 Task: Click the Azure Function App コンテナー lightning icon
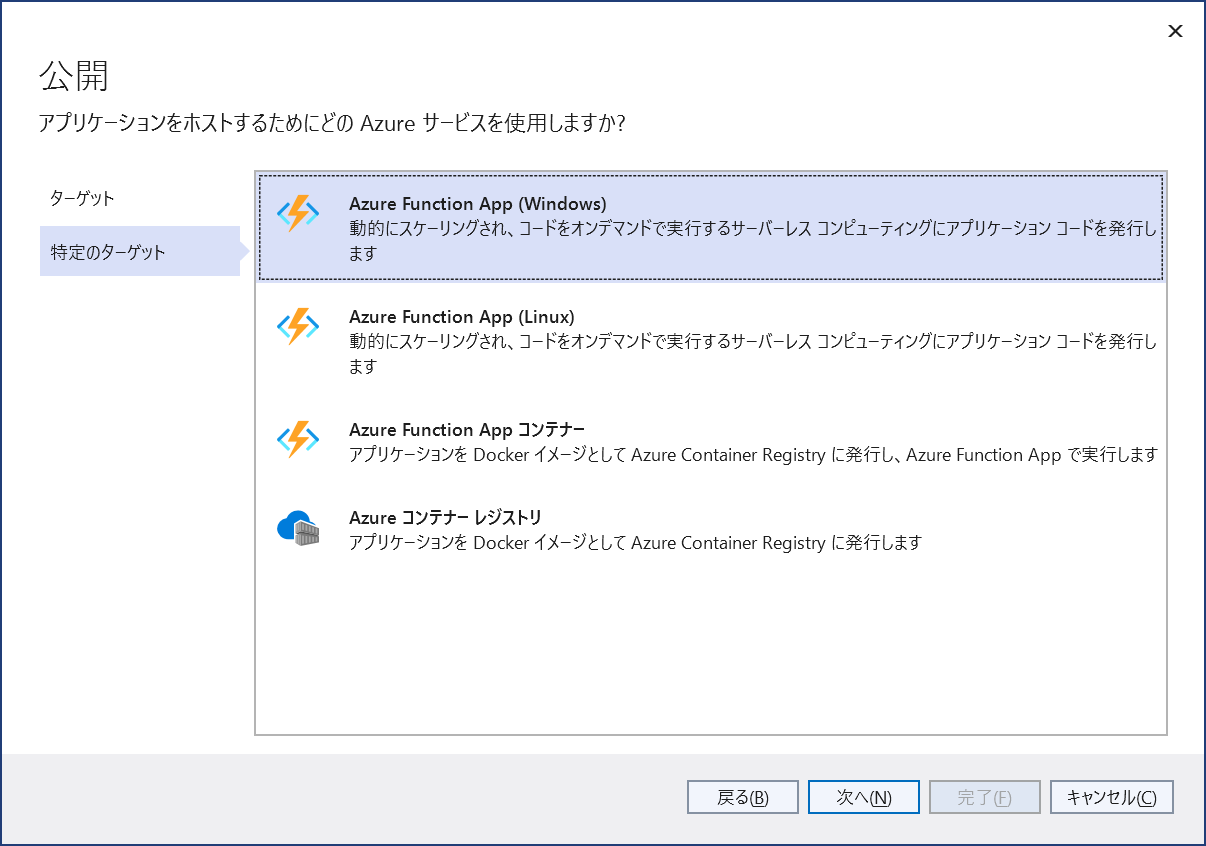297,440
